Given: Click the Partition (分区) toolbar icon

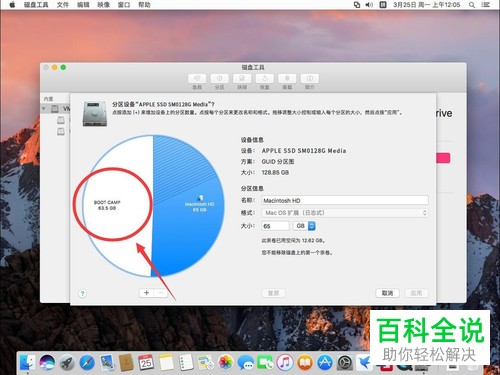Looking at the screenshot, I should [219, 79].
